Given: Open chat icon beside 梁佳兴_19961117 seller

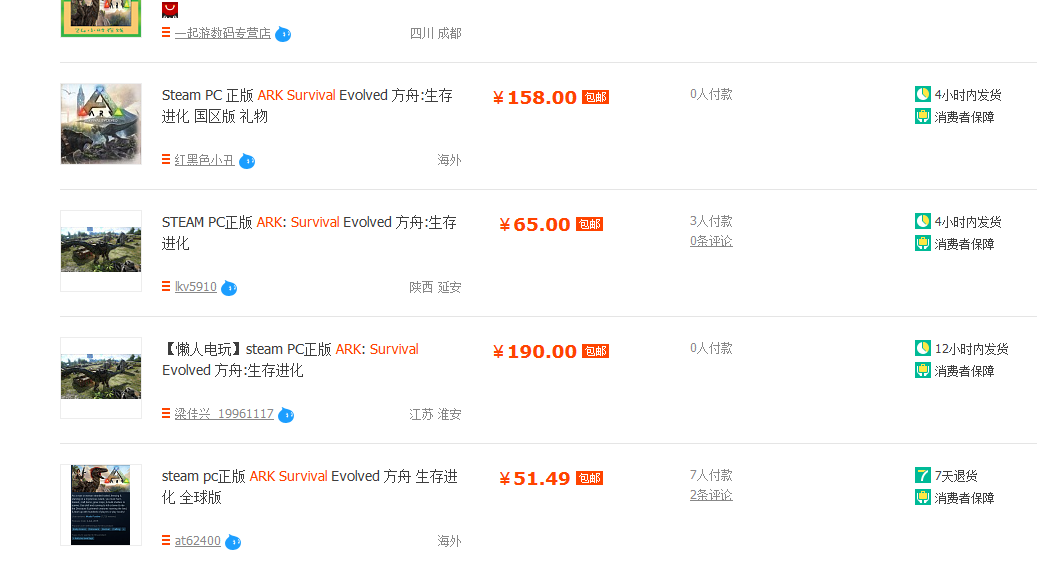Looking at the screenshot, I should pyautogui.click(x=286, y=415).
